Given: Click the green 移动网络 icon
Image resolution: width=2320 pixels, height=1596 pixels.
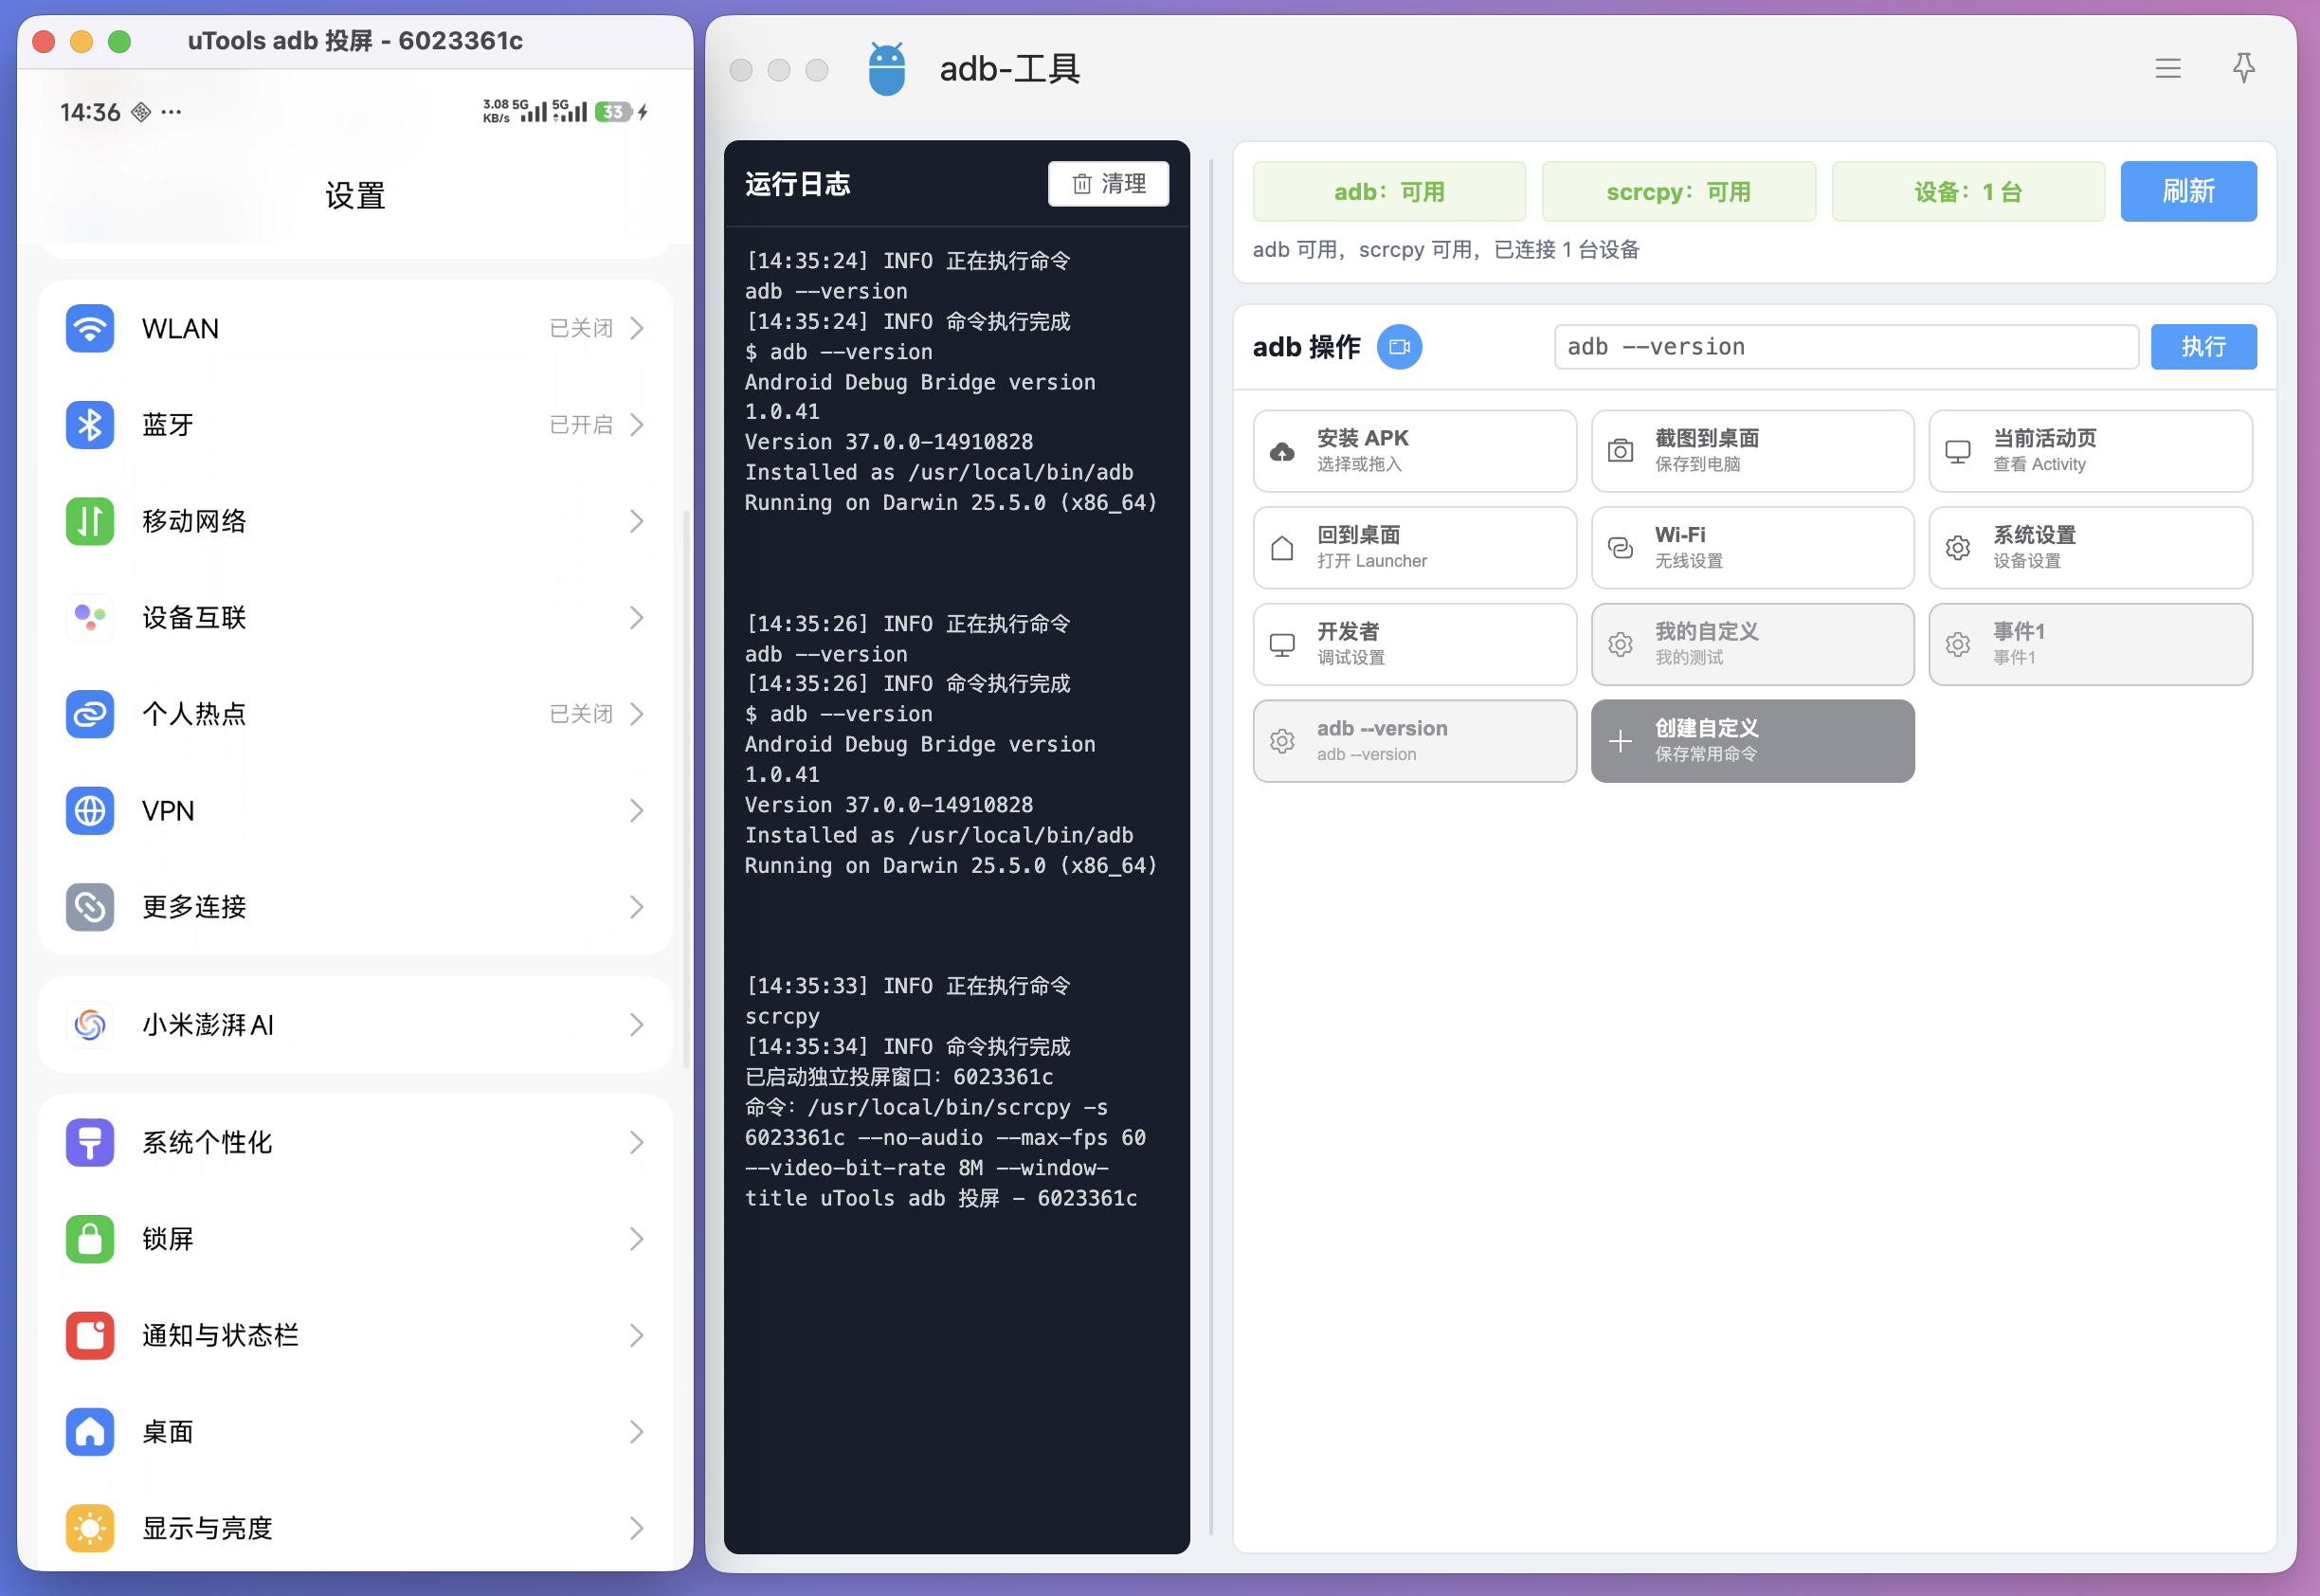Looking at the screenshot, I should click(90, 521).
